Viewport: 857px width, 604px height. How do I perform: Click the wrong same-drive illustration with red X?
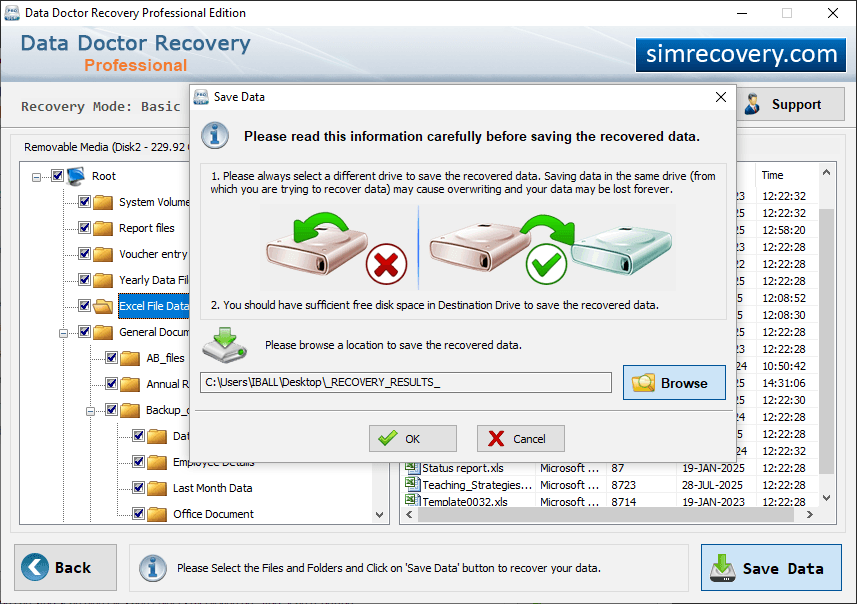click(x=336, y=248)
